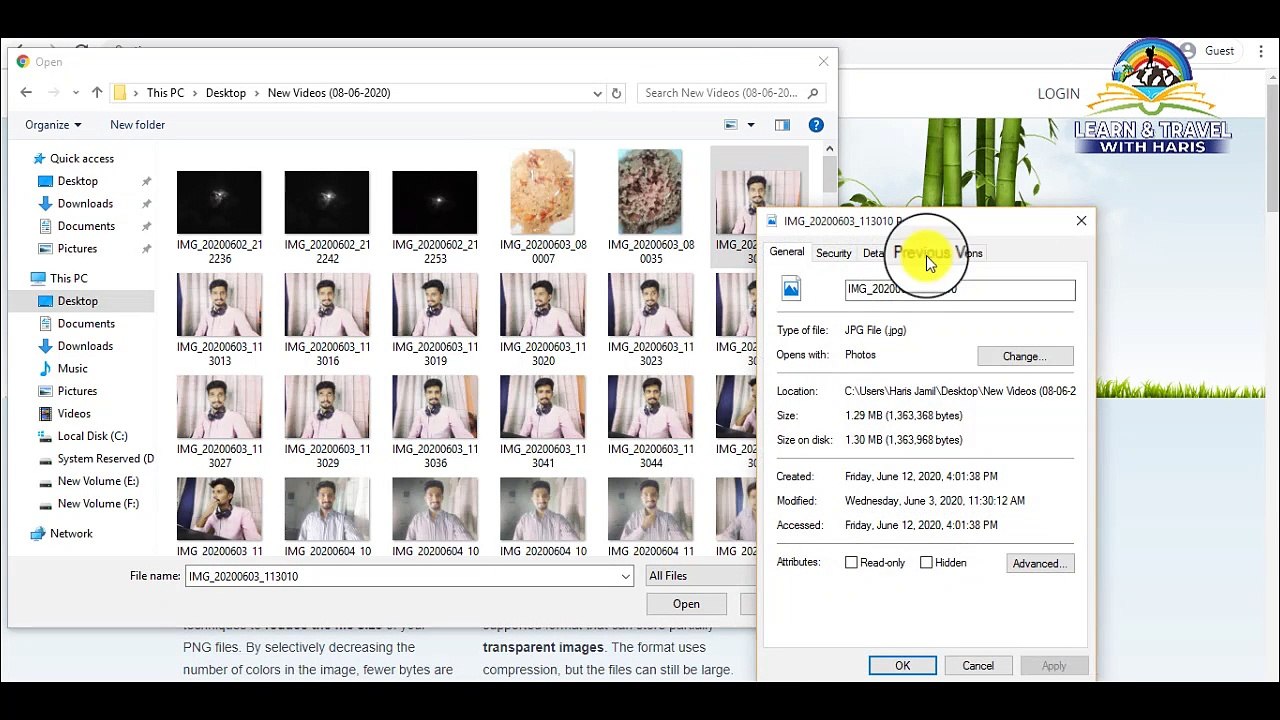Open the Music folder in the sidebar

[72, 369]
